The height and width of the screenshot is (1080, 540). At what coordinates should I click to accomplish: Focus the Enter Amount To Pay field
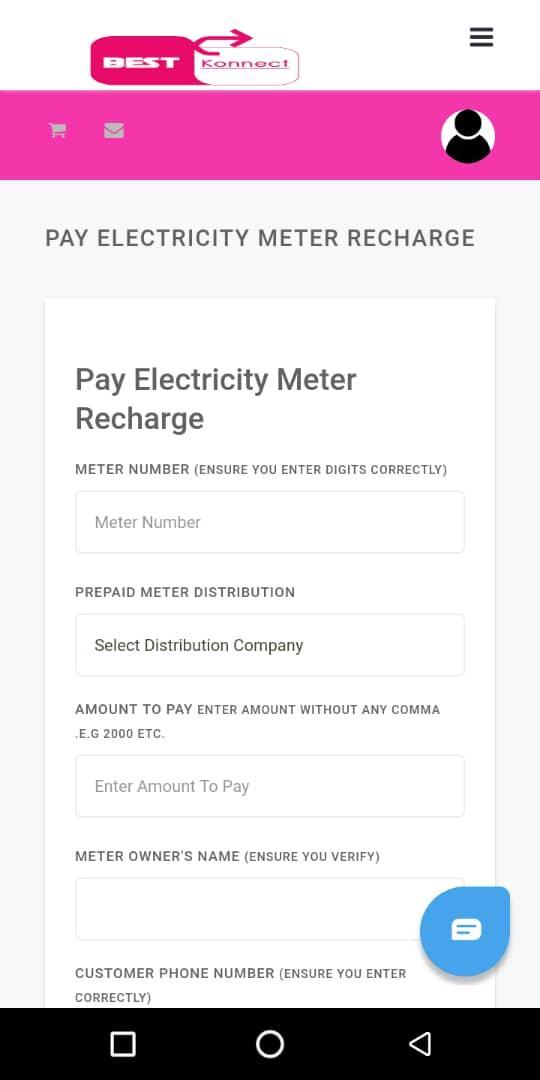click(270, 786)
